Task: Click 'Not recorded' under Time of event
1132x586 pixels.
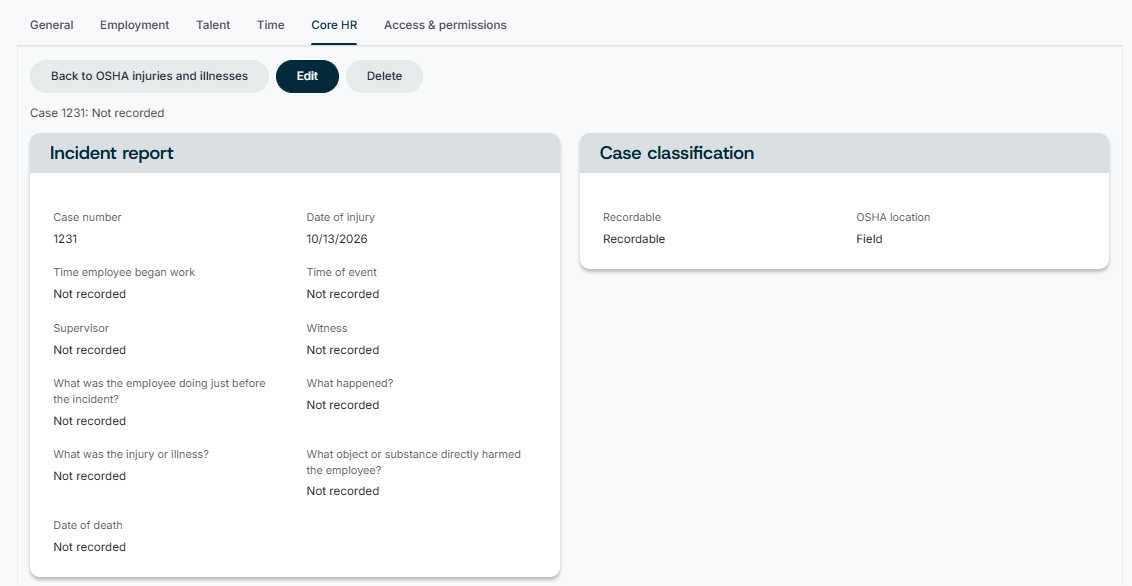Action: click(x=343, y=294)
